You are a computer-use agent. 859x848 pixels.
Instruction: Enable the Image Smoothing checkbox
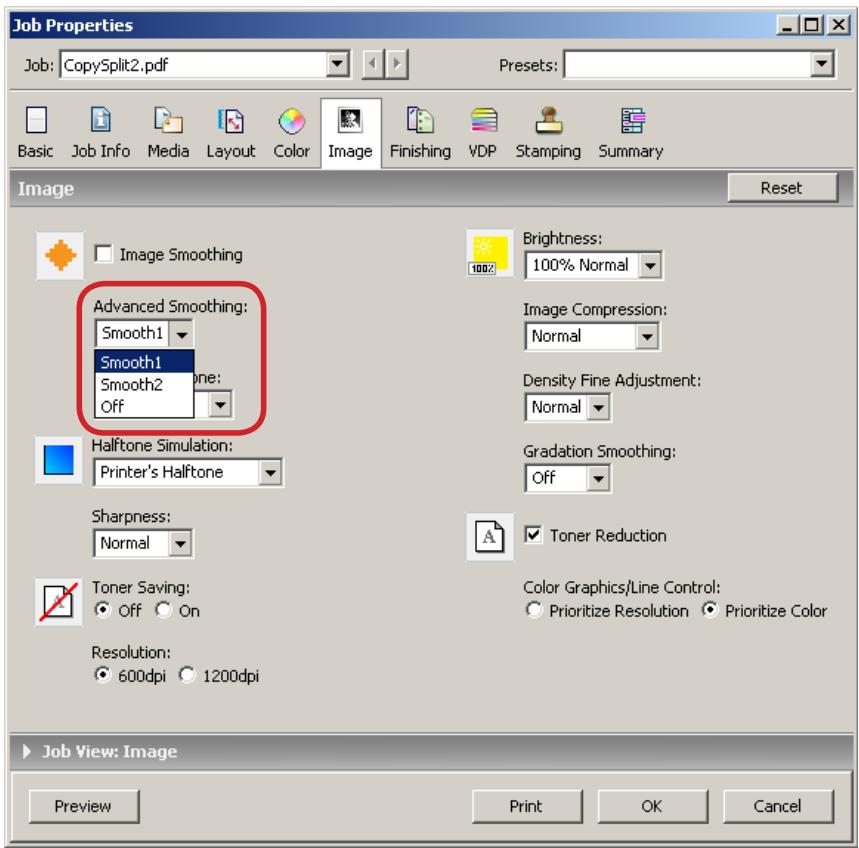103,254
